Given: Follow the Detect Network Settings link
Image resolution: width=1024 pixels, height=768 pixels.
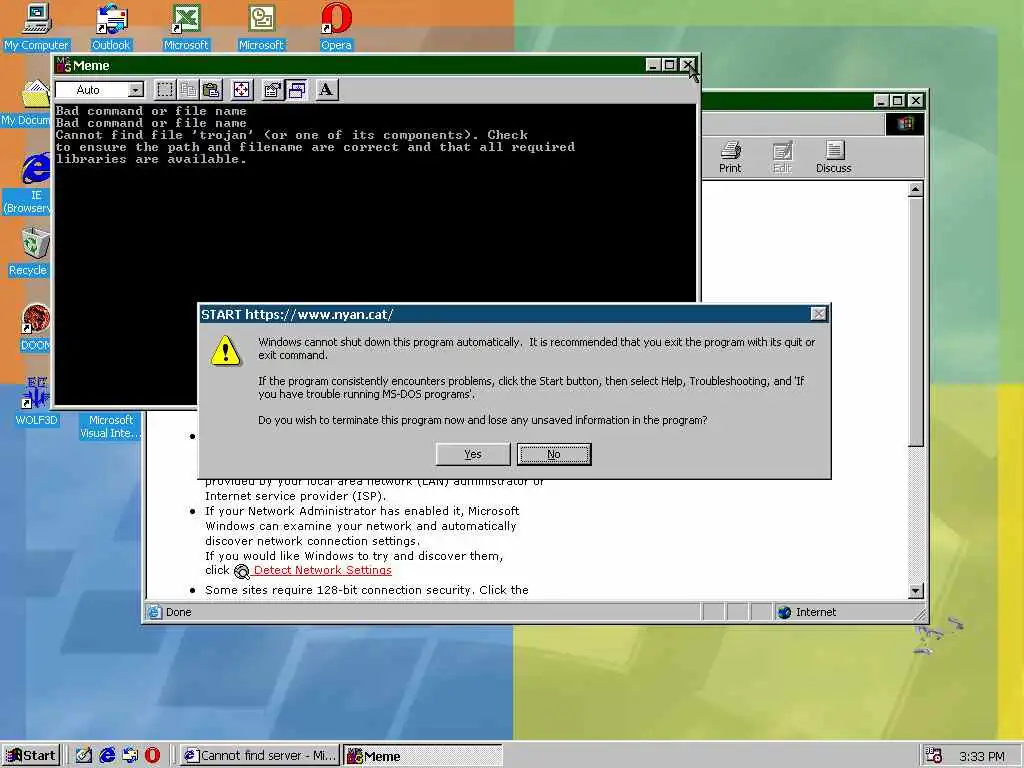Looking at the screenshot, I should [x=323, y=570].
